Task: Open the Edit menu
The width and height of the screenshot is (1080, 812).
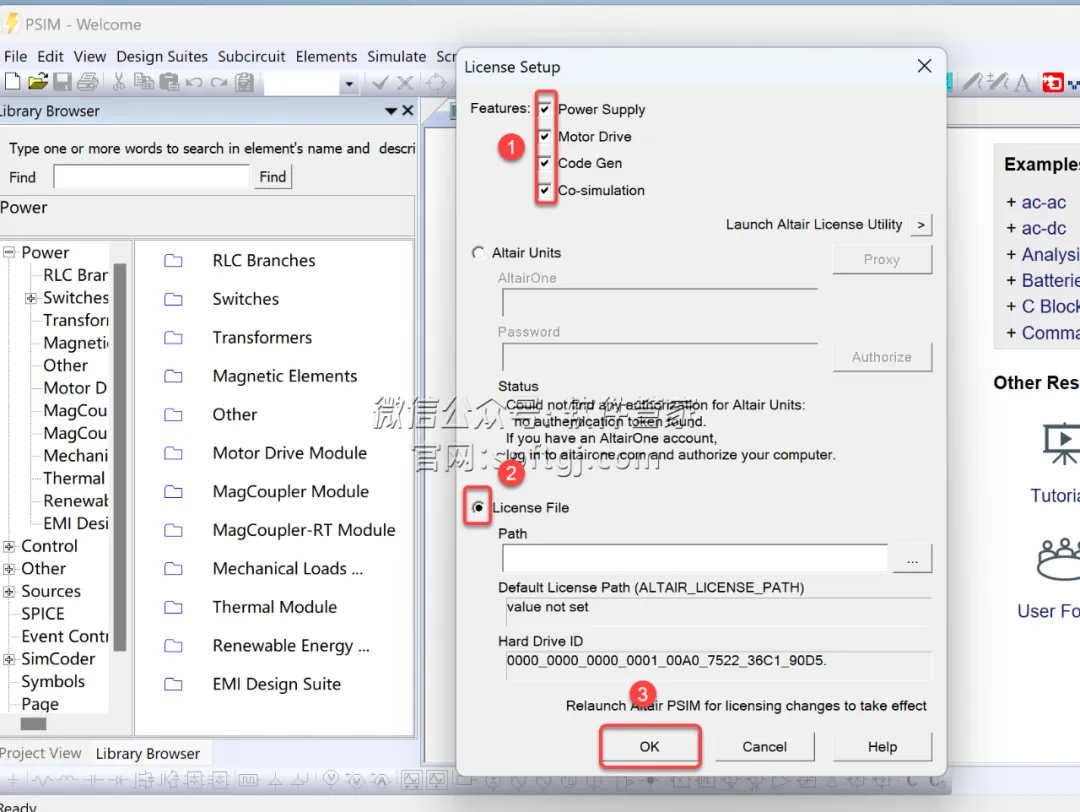Action: click(x=50, y=56)
